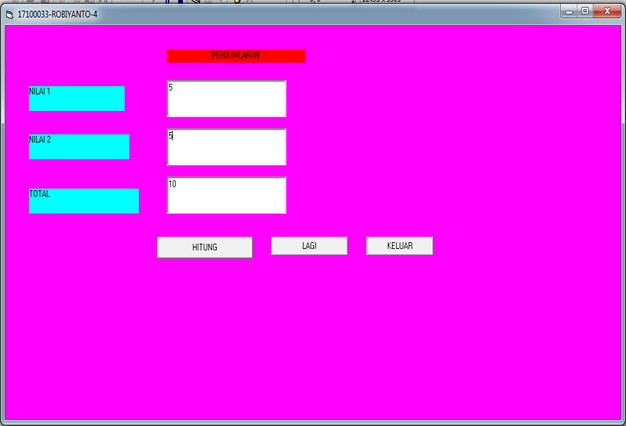626x426 pixels.
Task: Click the PENJUMLAHAN red title label
Action: (236, 56)
